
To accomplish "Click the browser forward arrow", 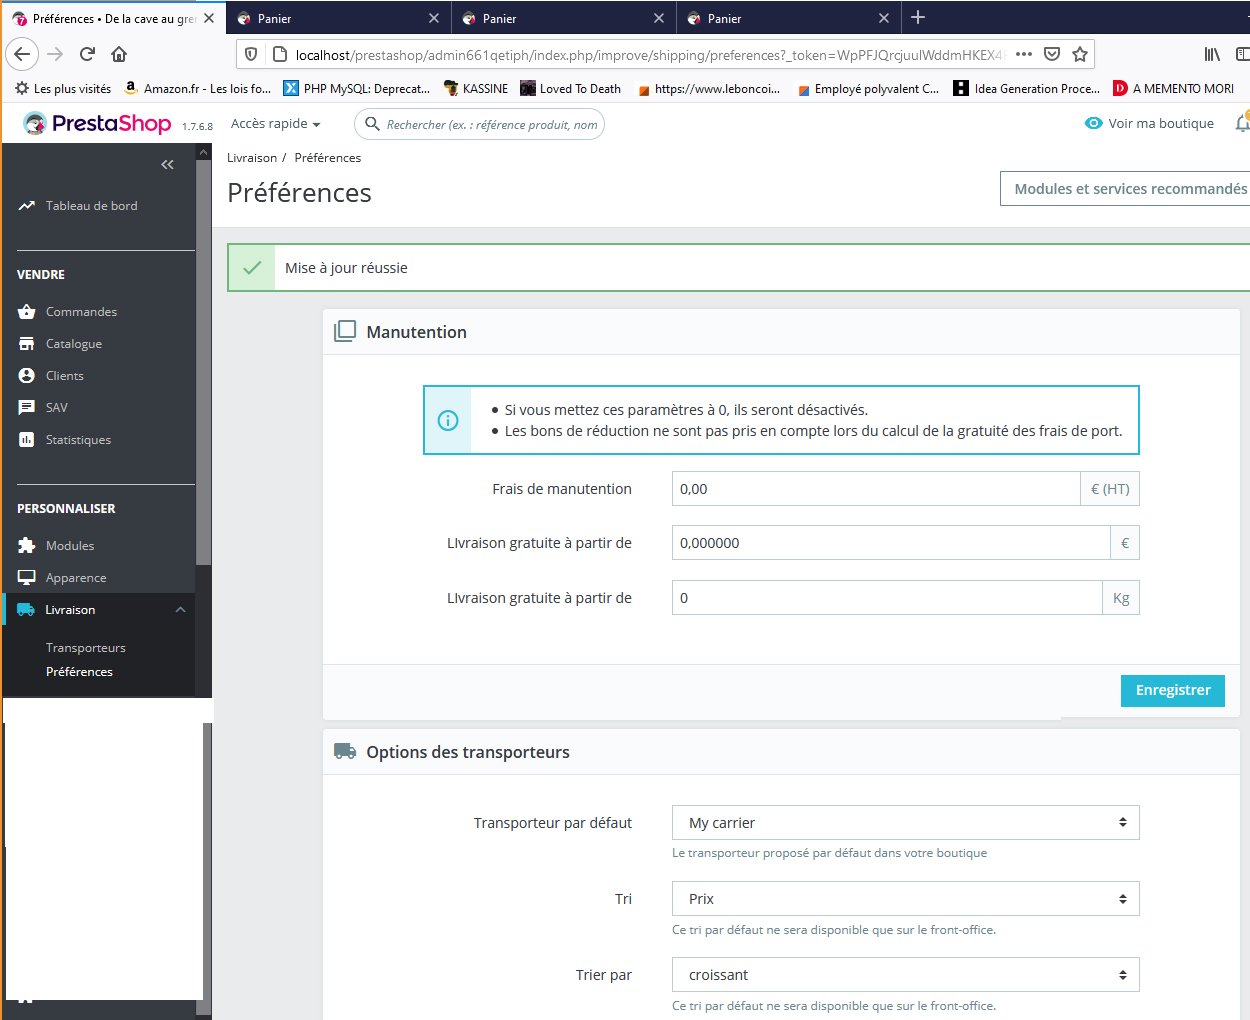I will click(x=55, y=54).
